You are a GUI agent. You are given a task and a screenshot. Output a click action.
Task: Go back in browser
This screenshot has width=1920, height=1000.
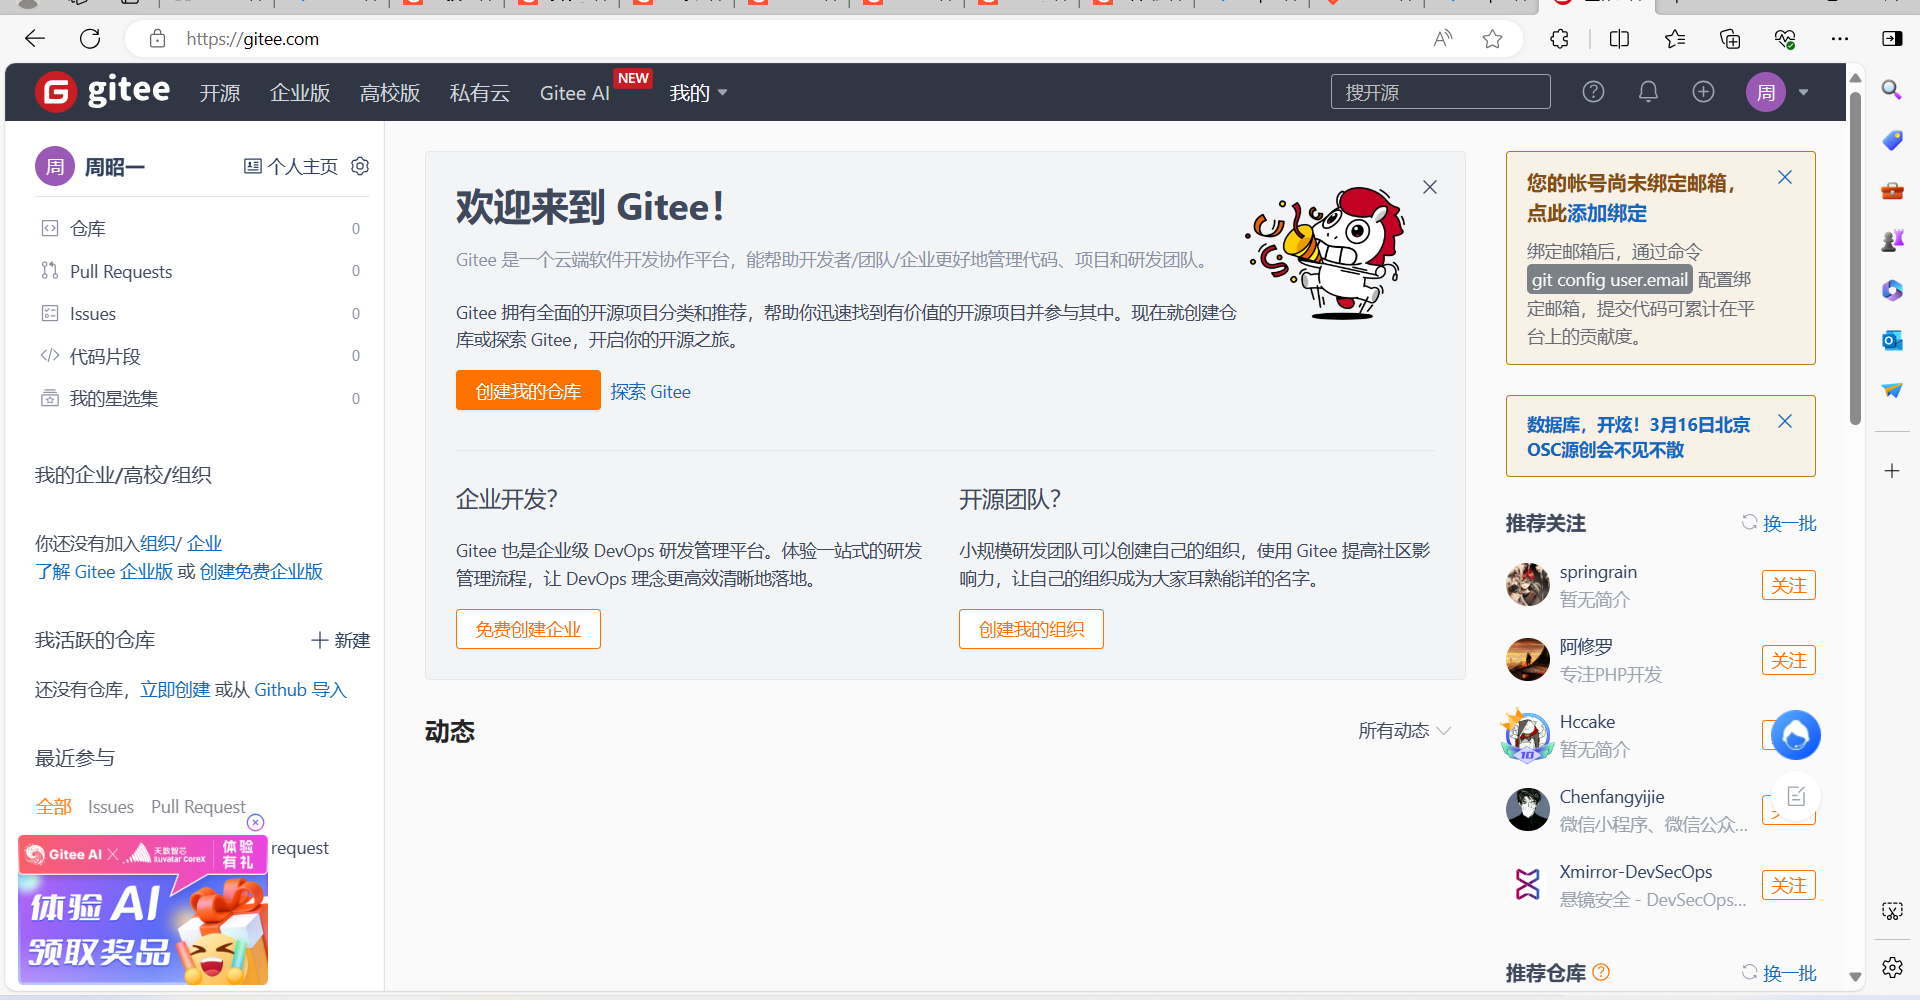[x=35, y=39]
